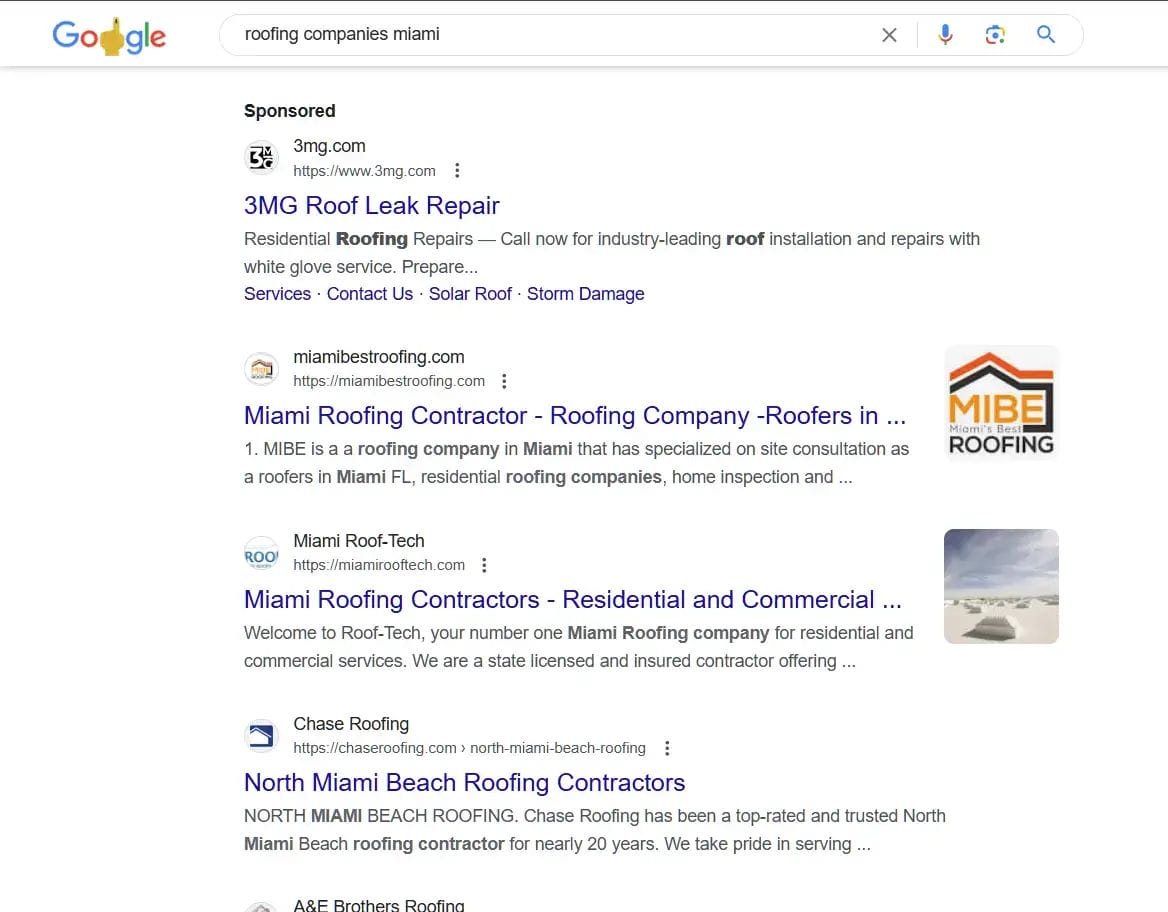Click the magnifying glass search button
Image resolution: width=1168 pixels, height=912 pixels.
pyautogui.click(x=1046, y=35)
